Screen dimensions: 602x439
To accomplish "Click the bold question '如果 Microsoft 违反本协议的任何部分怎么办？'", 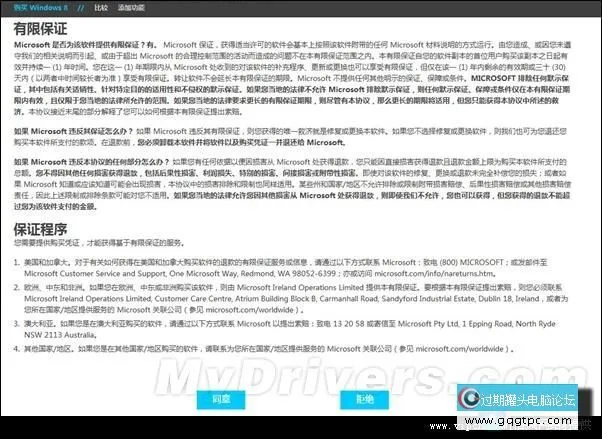I will 91,162.
